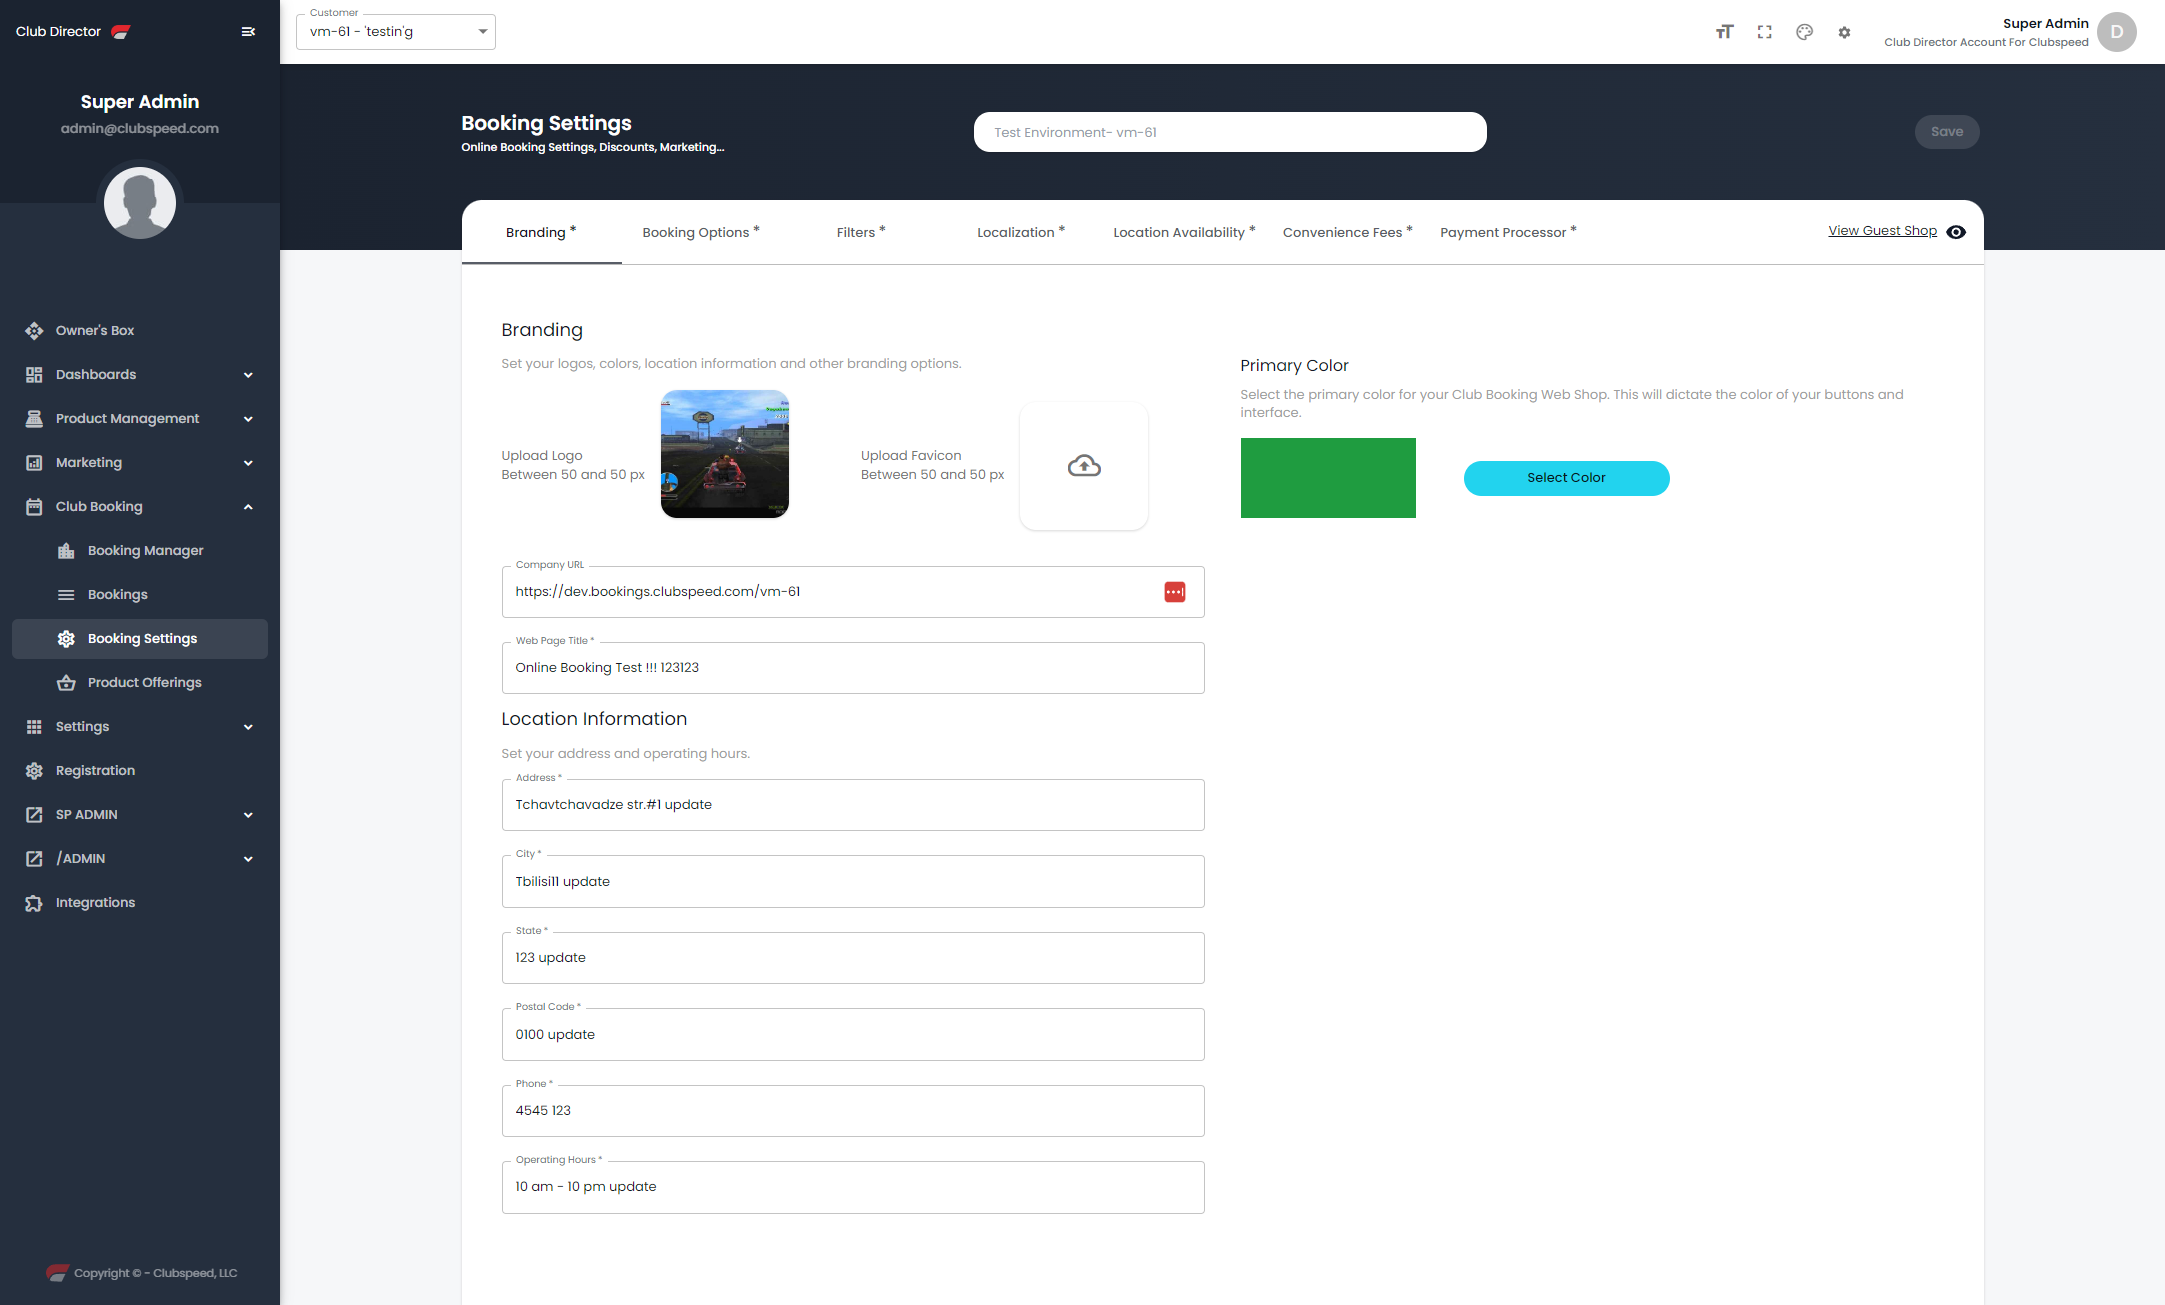2165x1305 pixels.
Task: Open the color palette theme icon
Action: coord(1804,32)
